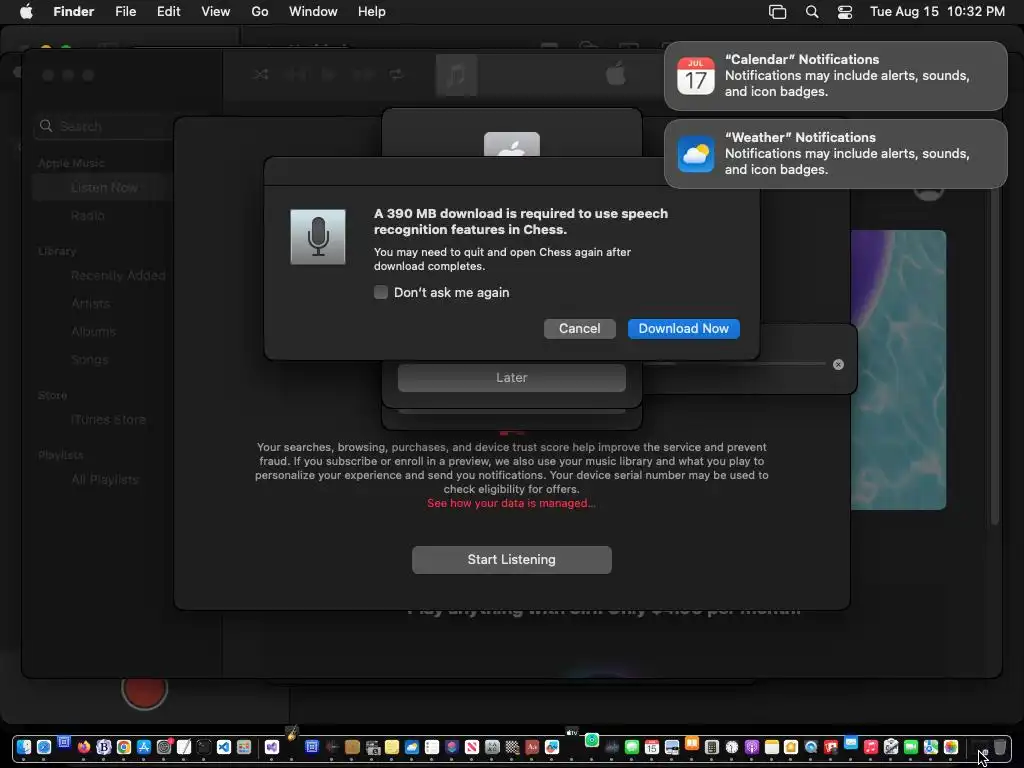Screen dimensions: 1024x768
Task: Select Albums in Music library
Action: pos(93,332)
